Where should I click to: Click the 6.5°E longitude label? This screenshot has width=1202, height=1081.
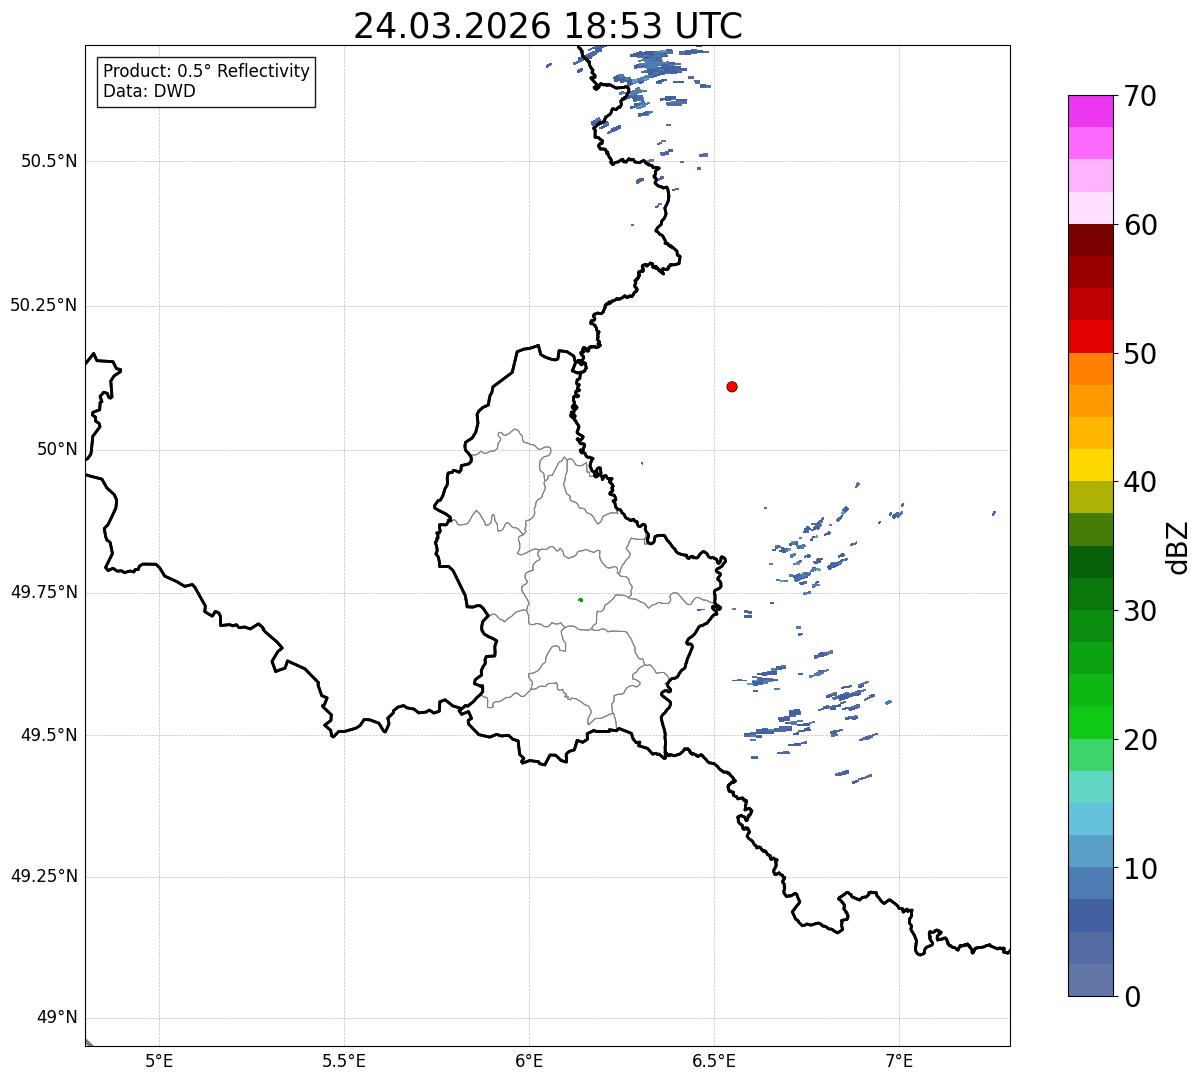[714, 1061]
